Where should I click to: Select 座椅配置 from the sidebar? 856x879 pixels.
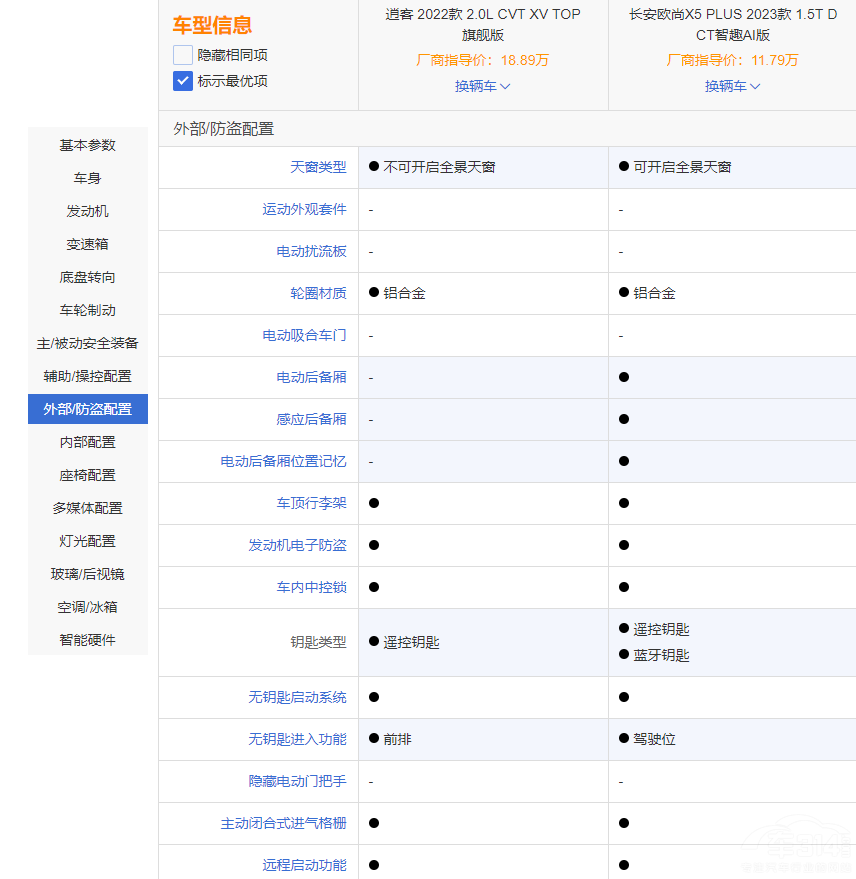click(87, 475)
